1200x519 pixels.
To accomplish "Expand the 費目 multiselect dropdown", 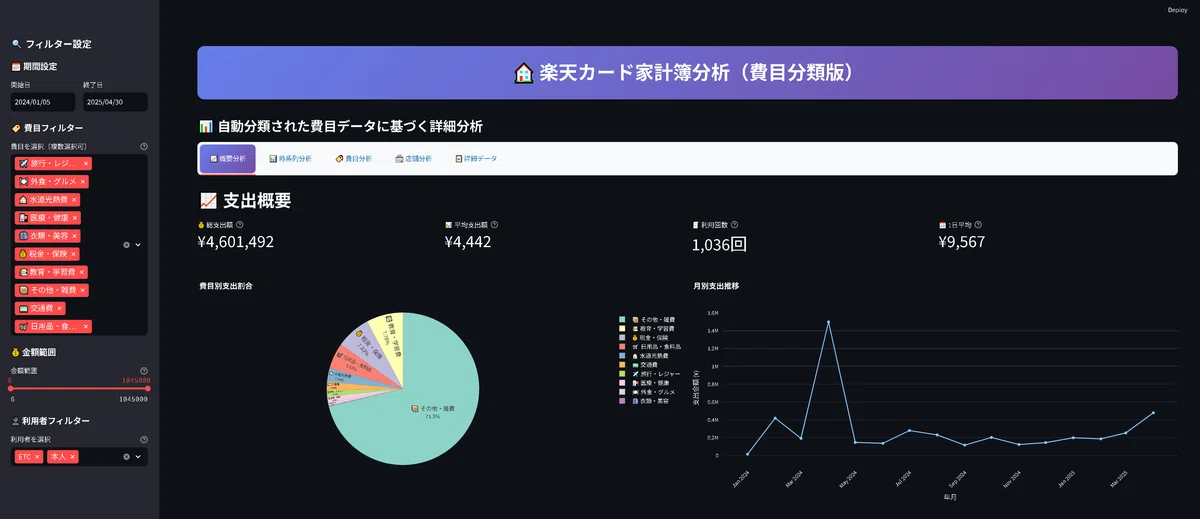I will pyautogui.click(x=138, y=244).
